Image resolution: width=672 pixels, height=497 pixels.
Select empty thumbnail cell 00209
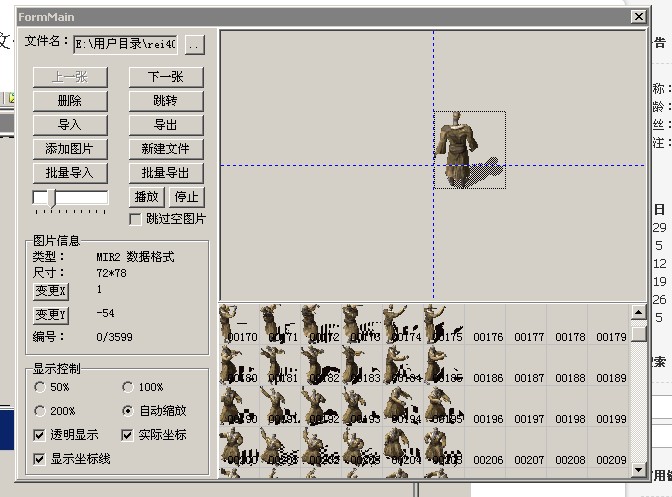coord(608,447)
